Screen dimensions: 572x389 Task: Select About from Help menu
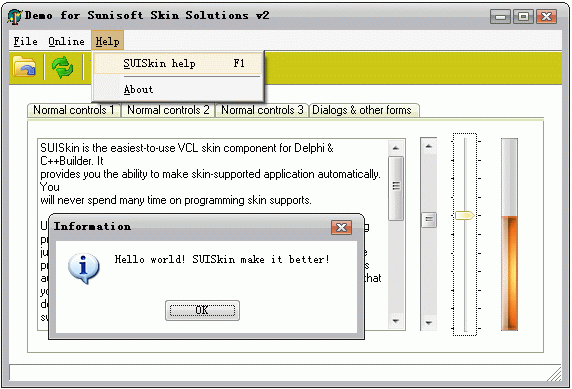tap(178, 89)
